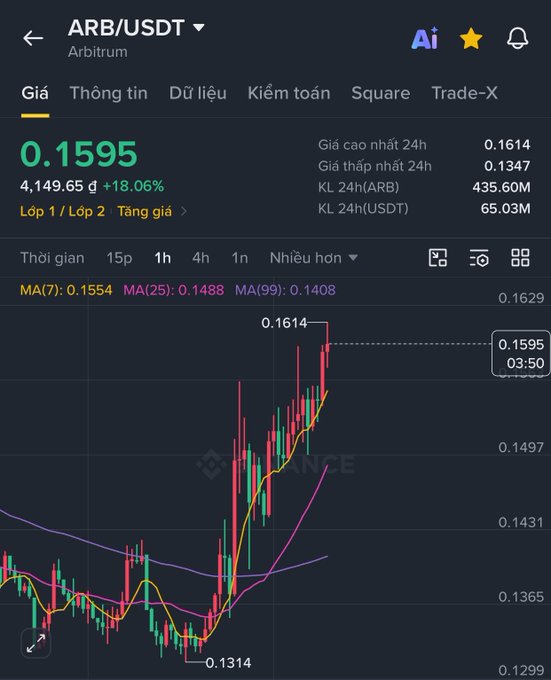Switch to the Thông tin tab
Screen dimensions: 551x680
tap(108, 93)
